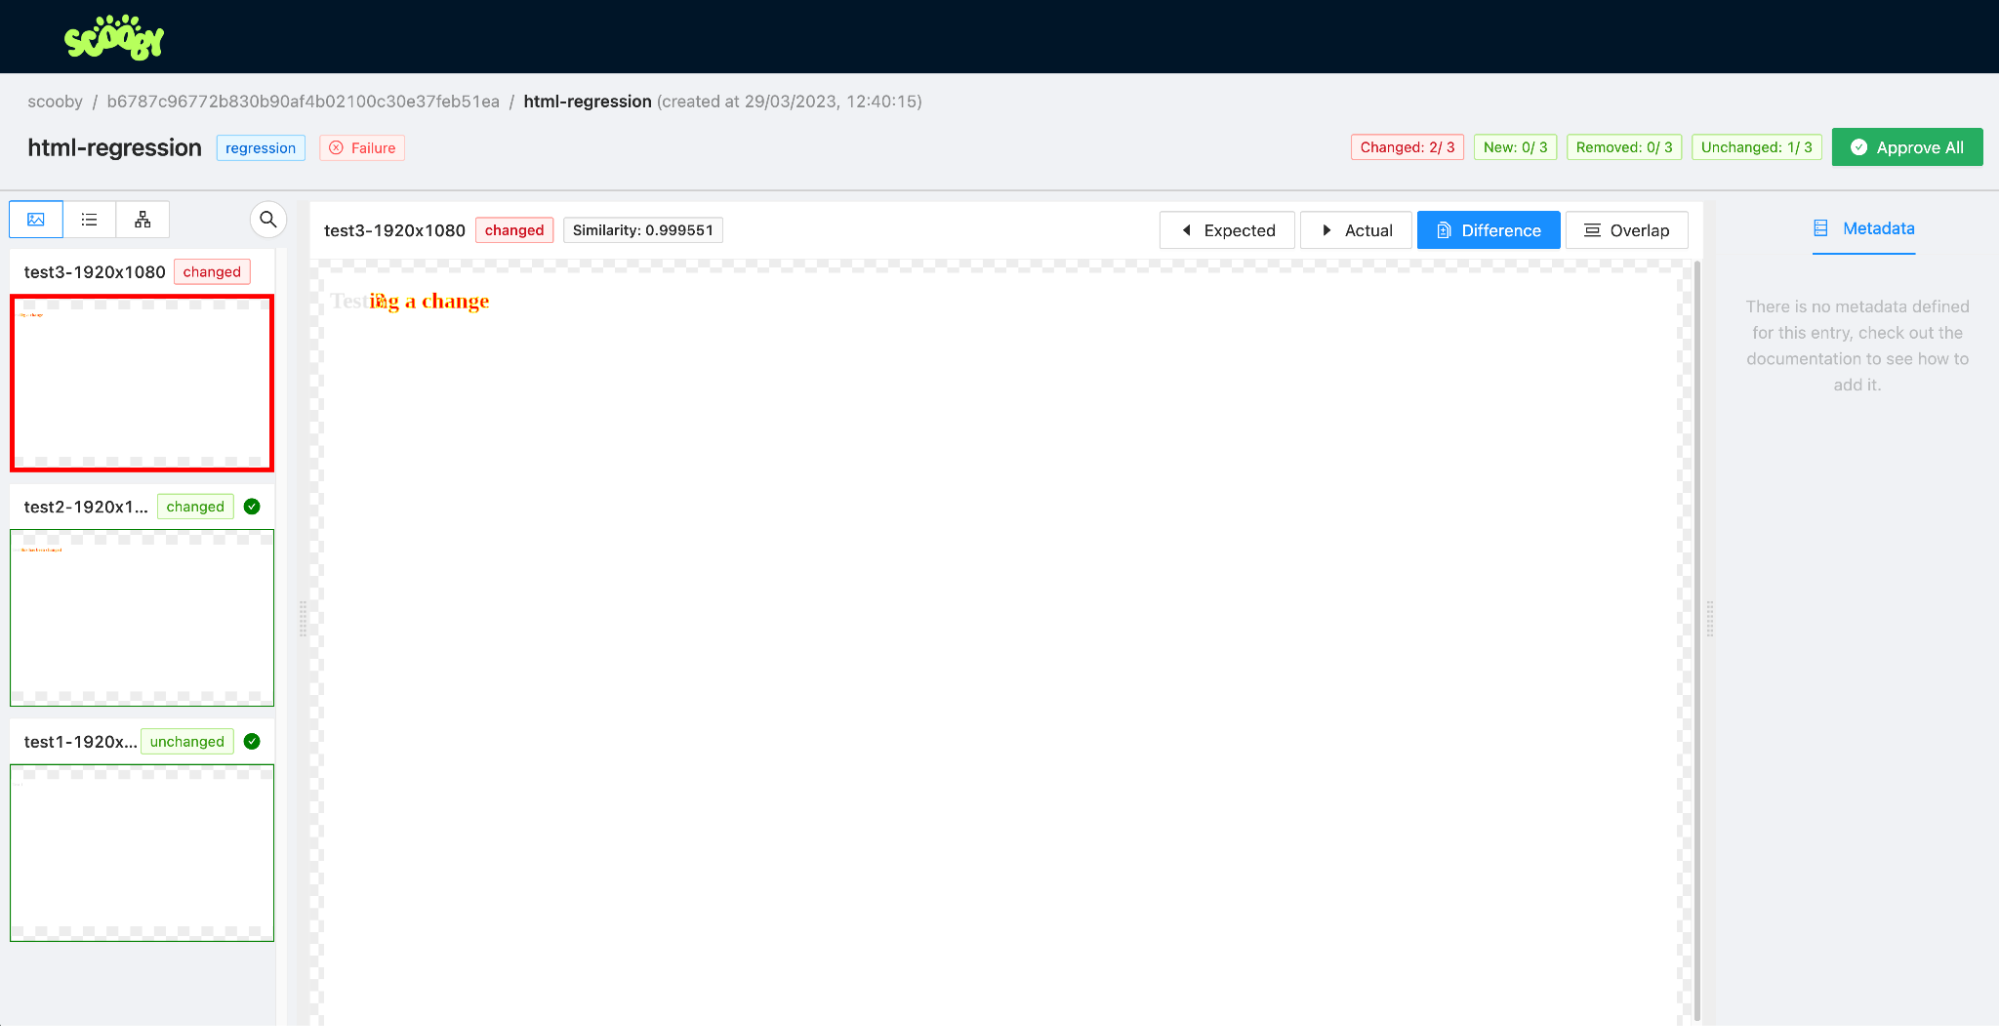Select the Difference comparison mode
Image resolution: width=1999 pixels, height=1026 pixels.
click(x=1488, y=230)
